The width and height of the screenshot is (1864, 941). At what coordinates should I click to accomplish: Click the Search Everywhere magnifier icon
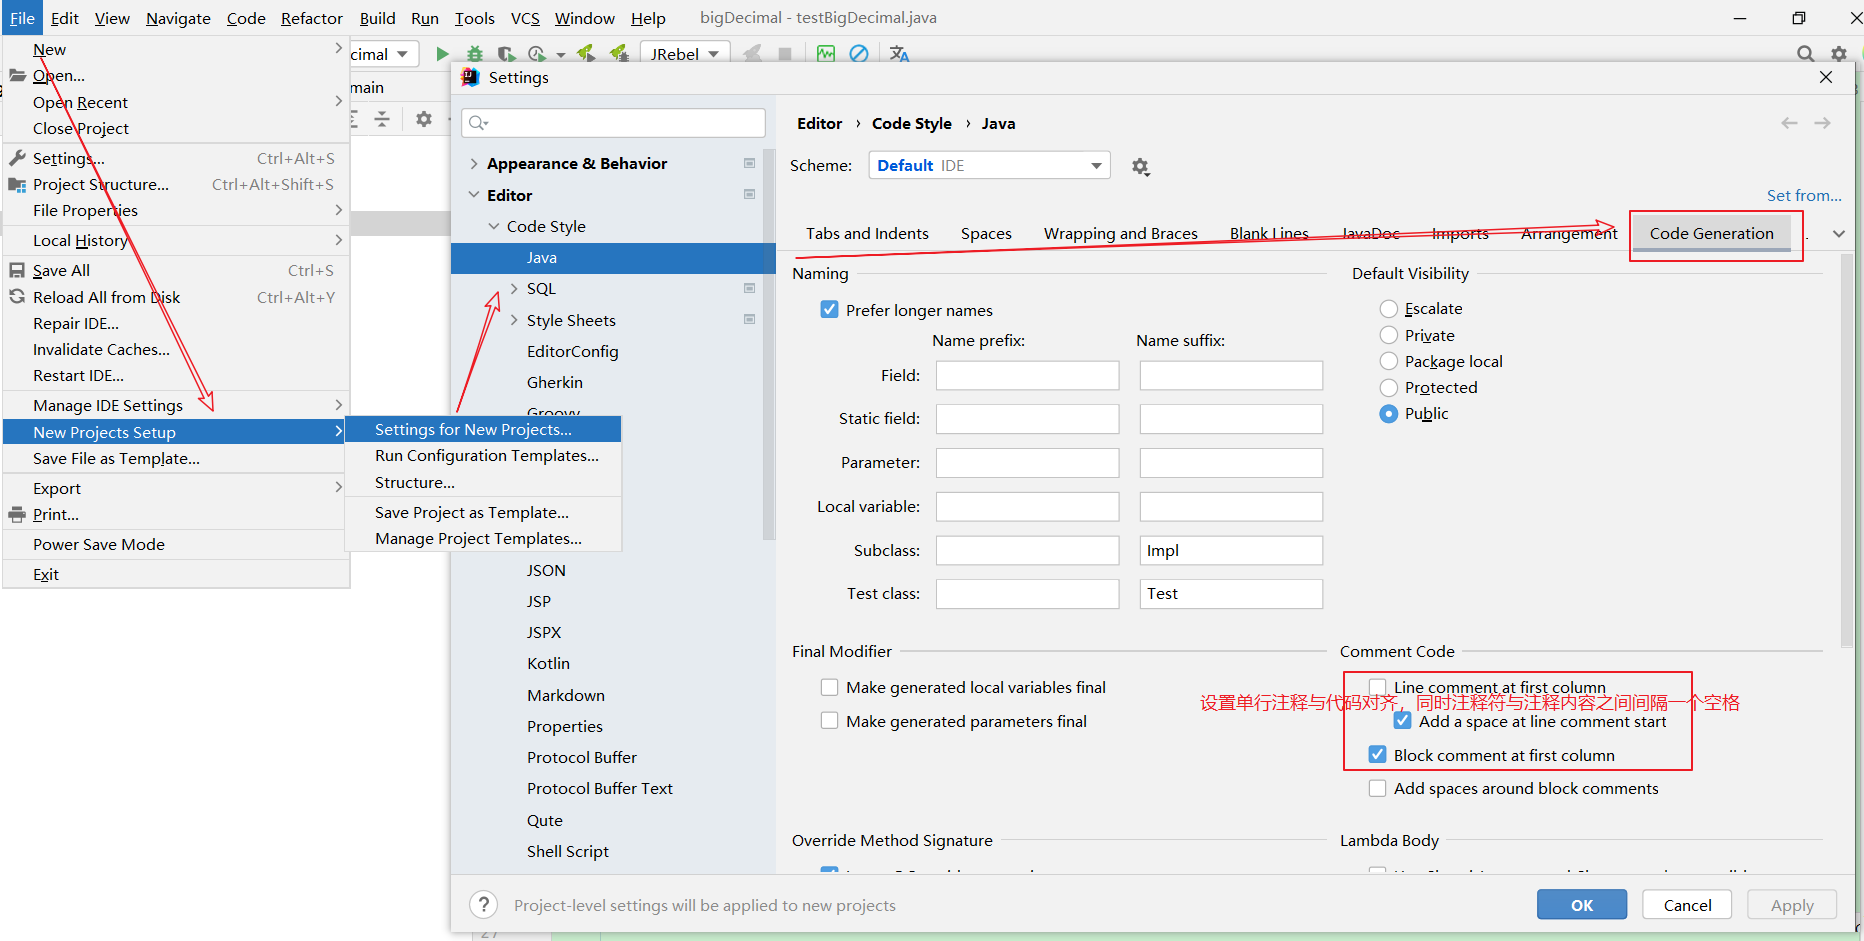[1805, 54]
